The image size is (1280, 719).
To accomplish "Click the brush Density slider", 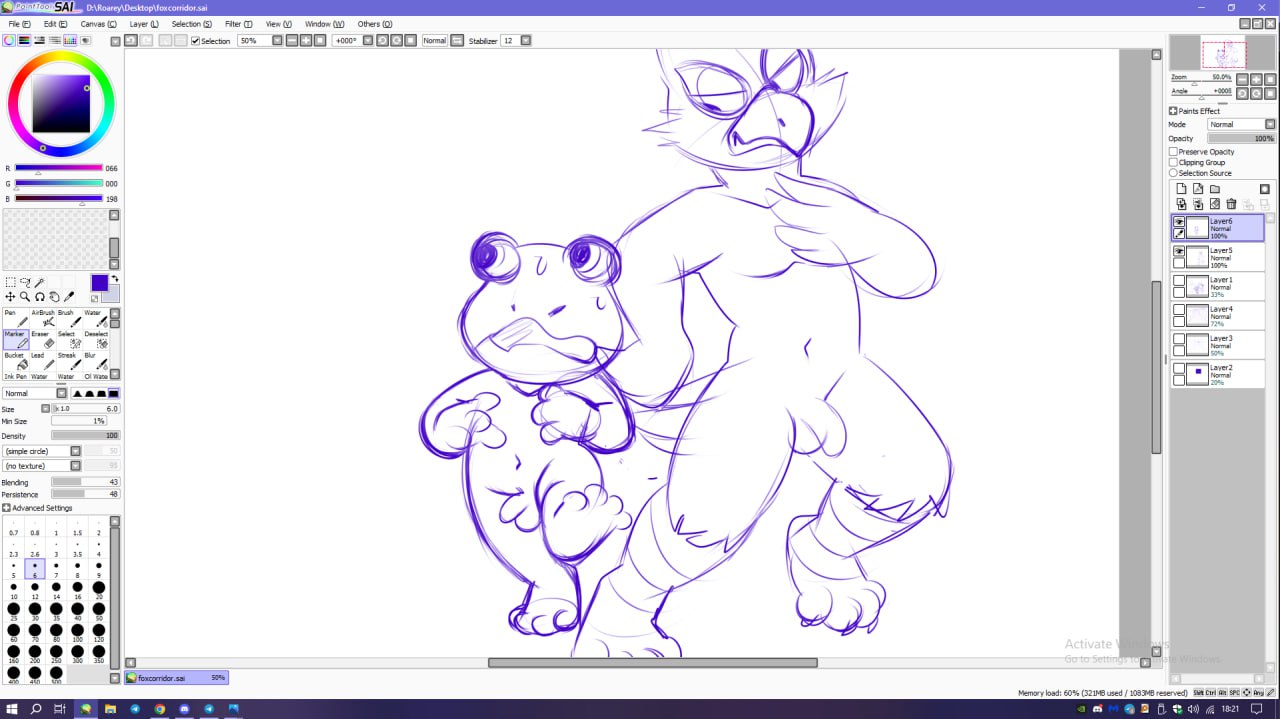I will click(85, 436).
